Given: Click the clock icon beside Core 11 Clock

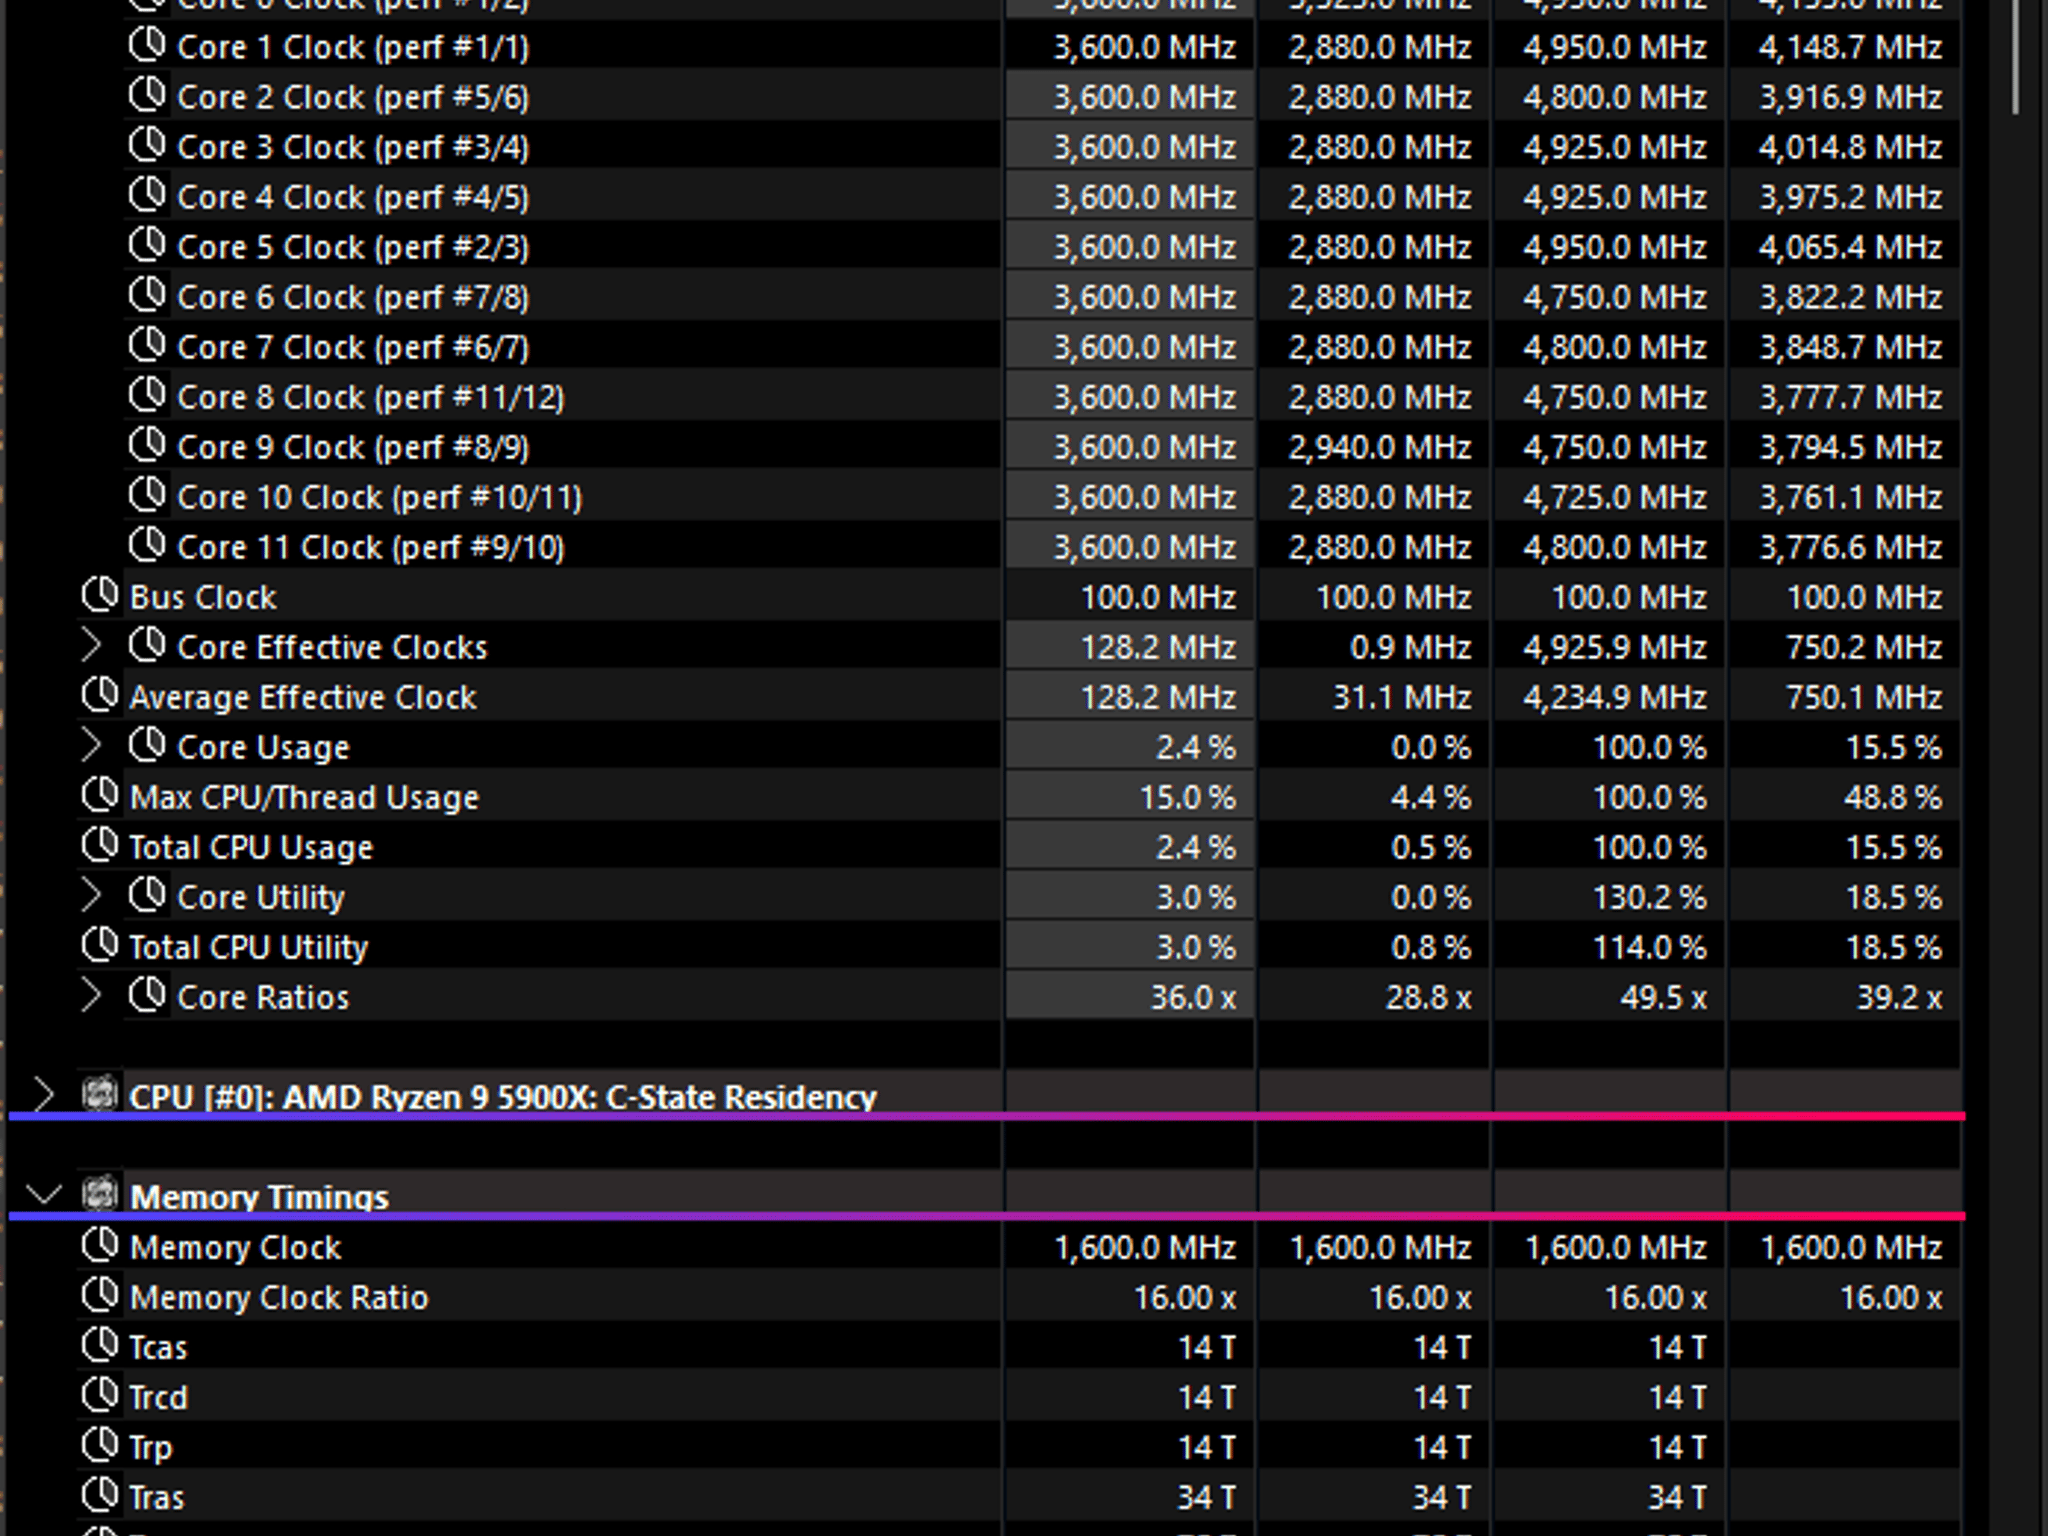Looking at the screenshot, I should click(x=148, y=545).
